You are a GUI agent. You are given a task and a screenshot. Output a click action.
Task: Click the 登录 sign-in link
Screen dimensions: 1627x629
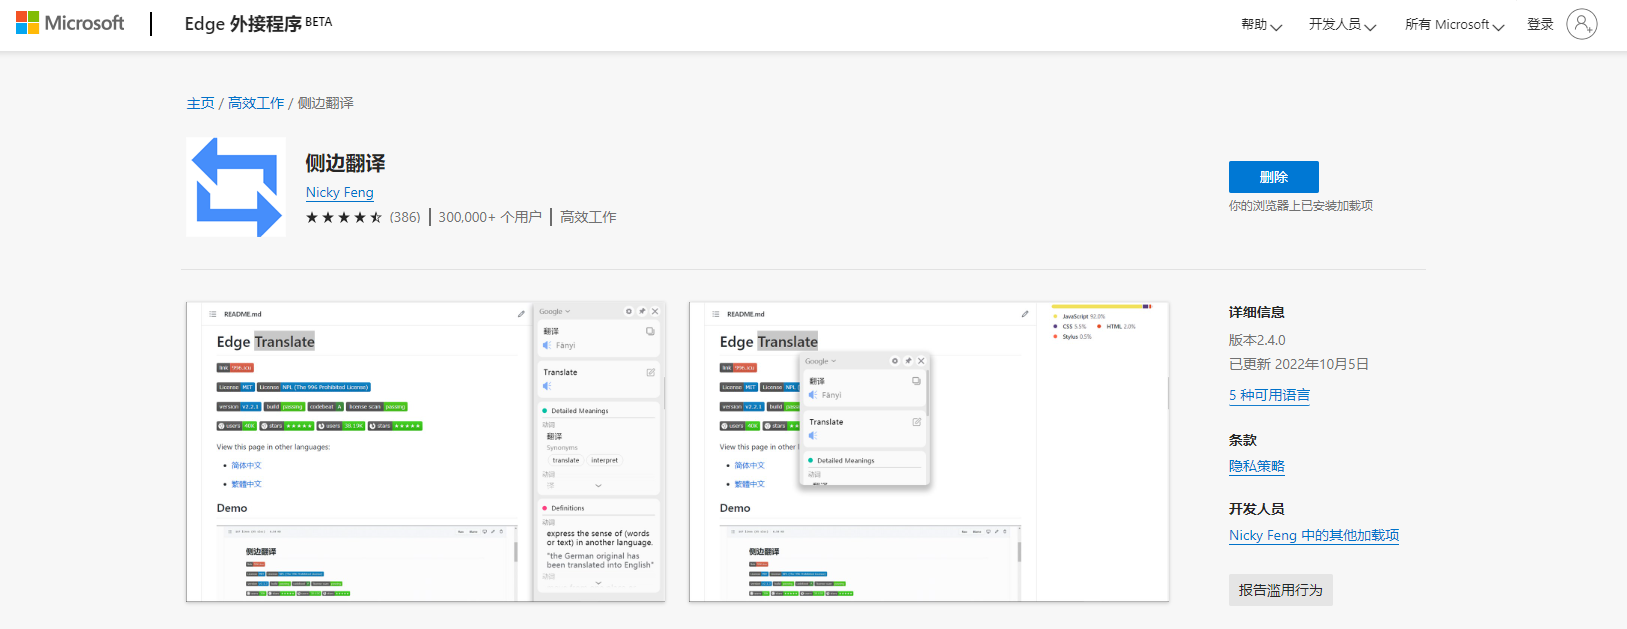(1540, 25)
